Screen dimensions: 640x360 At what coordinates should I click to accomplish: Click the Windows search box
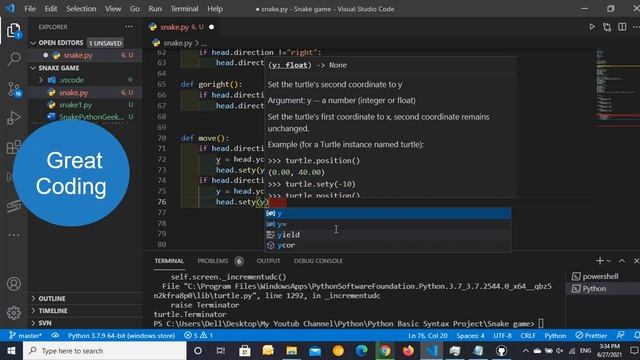click(104, 351)
